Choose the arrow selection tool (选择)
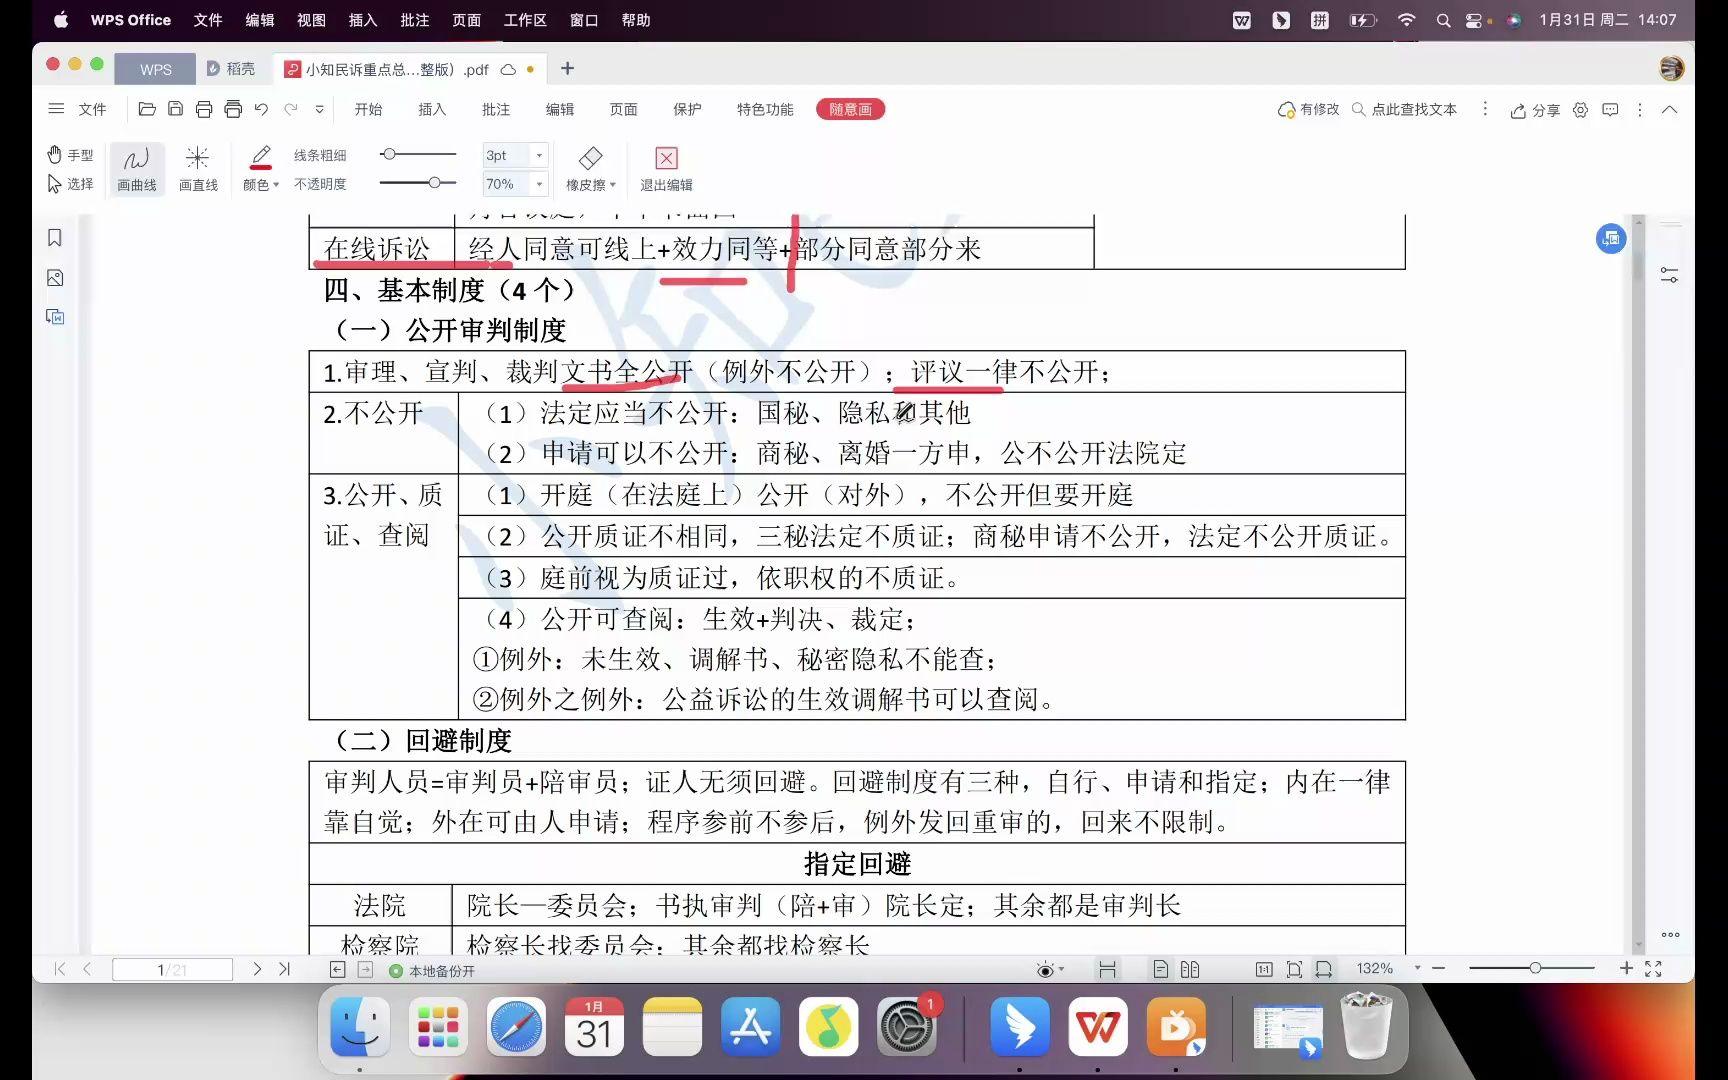The height and width of the screenshot is (1080, 1728). 70,184
